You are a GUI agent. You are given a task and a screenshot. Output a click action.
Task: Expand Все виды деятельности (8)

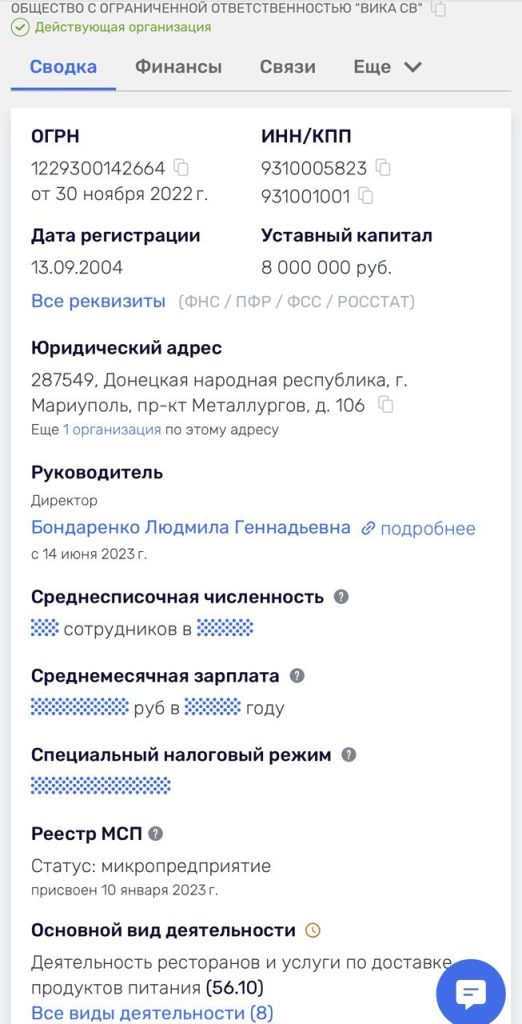[152, 1013]
